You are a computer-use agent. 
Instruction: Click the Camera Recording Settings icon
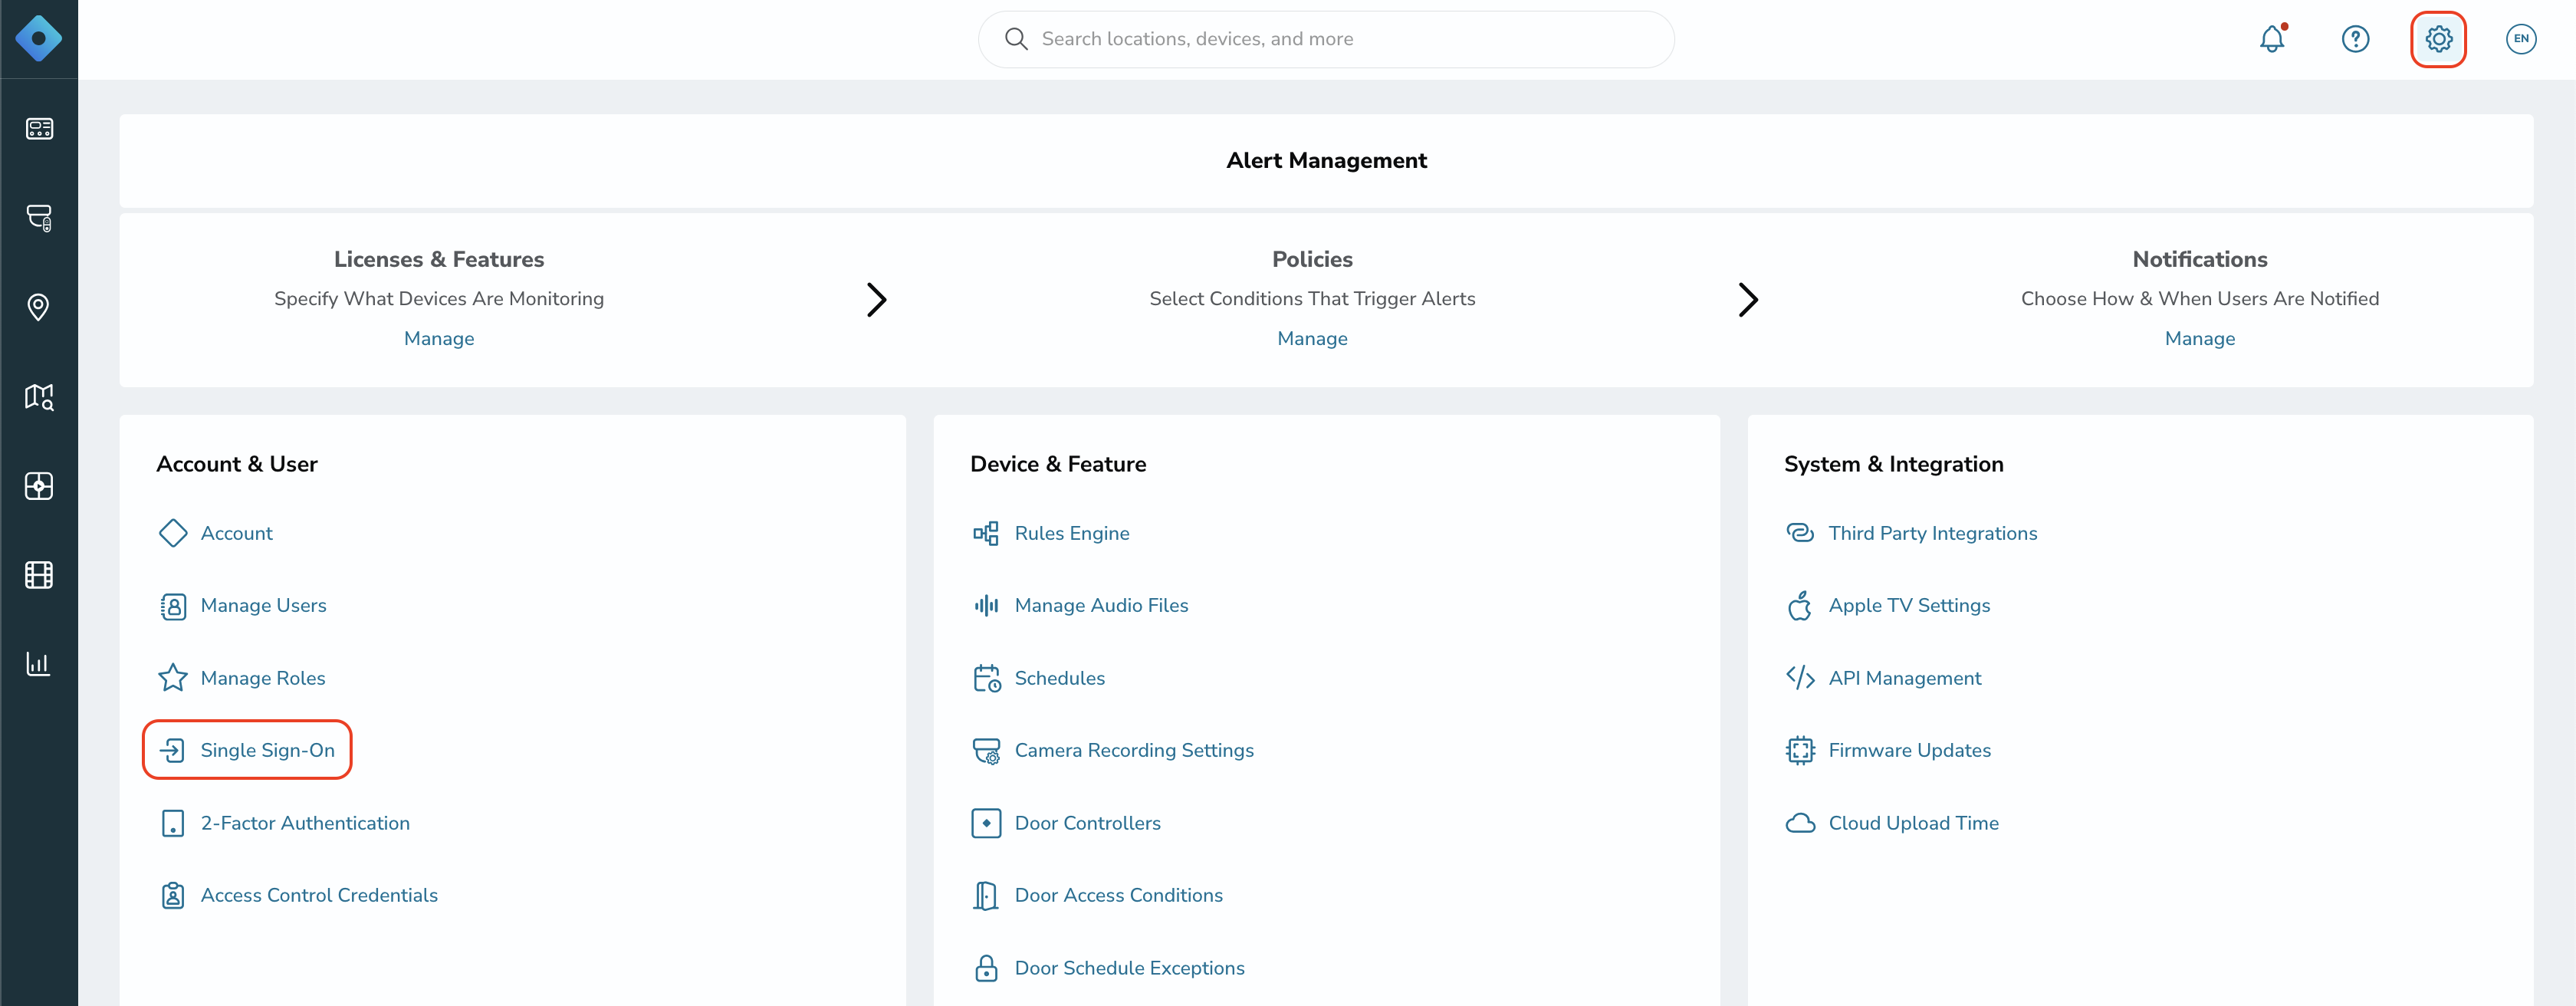coord(987,751)
